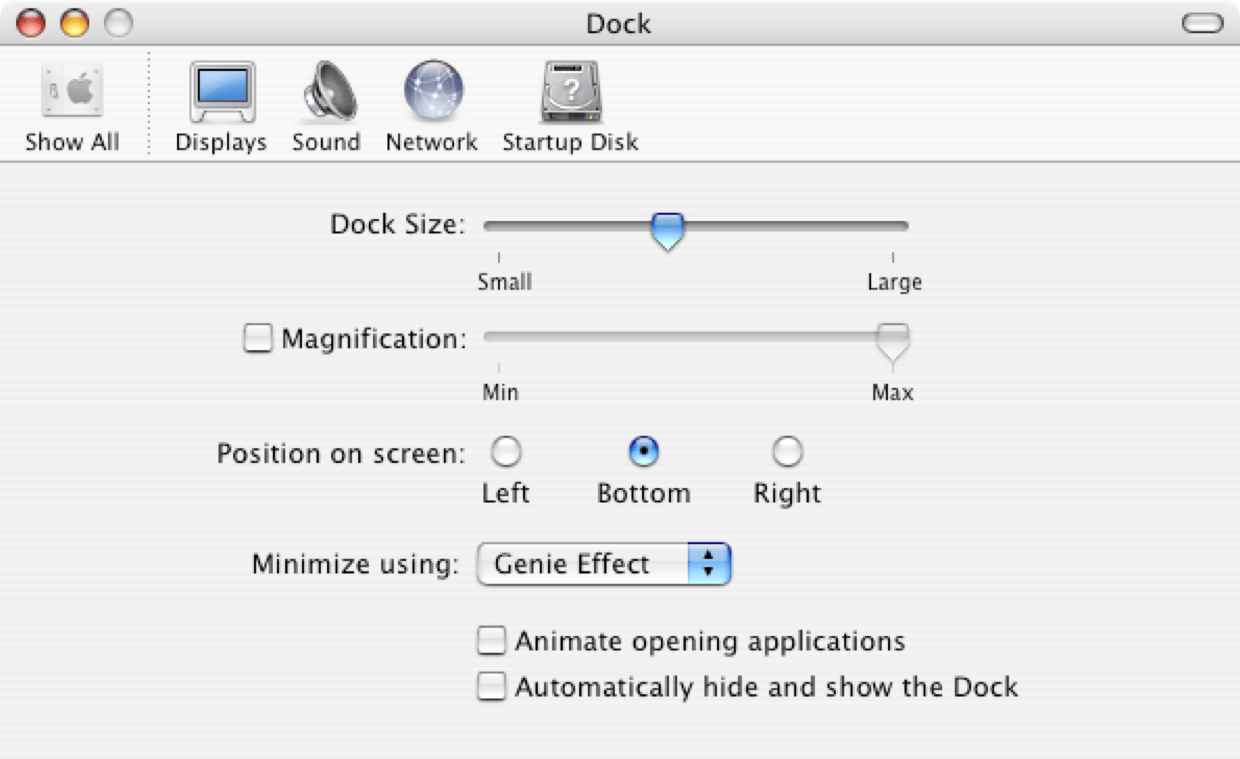Enable the Magnification checkbox
This screenshot has height=759, width=1240.
click(x=258, y=339)
